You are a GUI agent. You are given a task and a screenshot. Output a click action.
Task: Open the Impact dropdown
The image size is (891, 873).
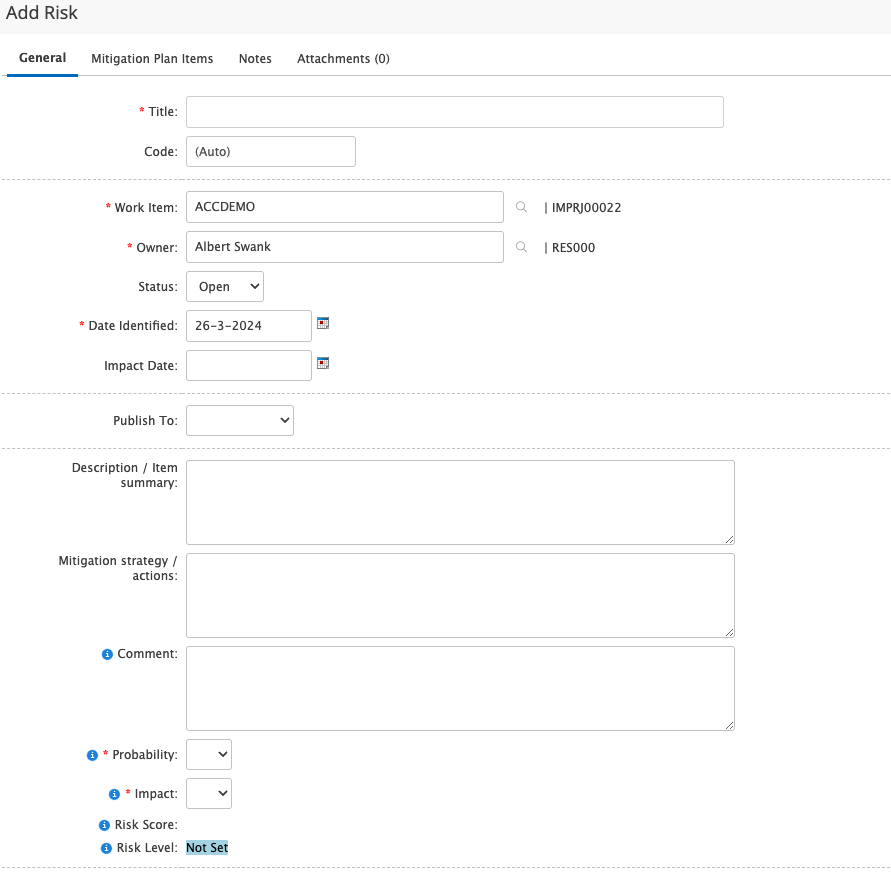[x=209, y=793]
